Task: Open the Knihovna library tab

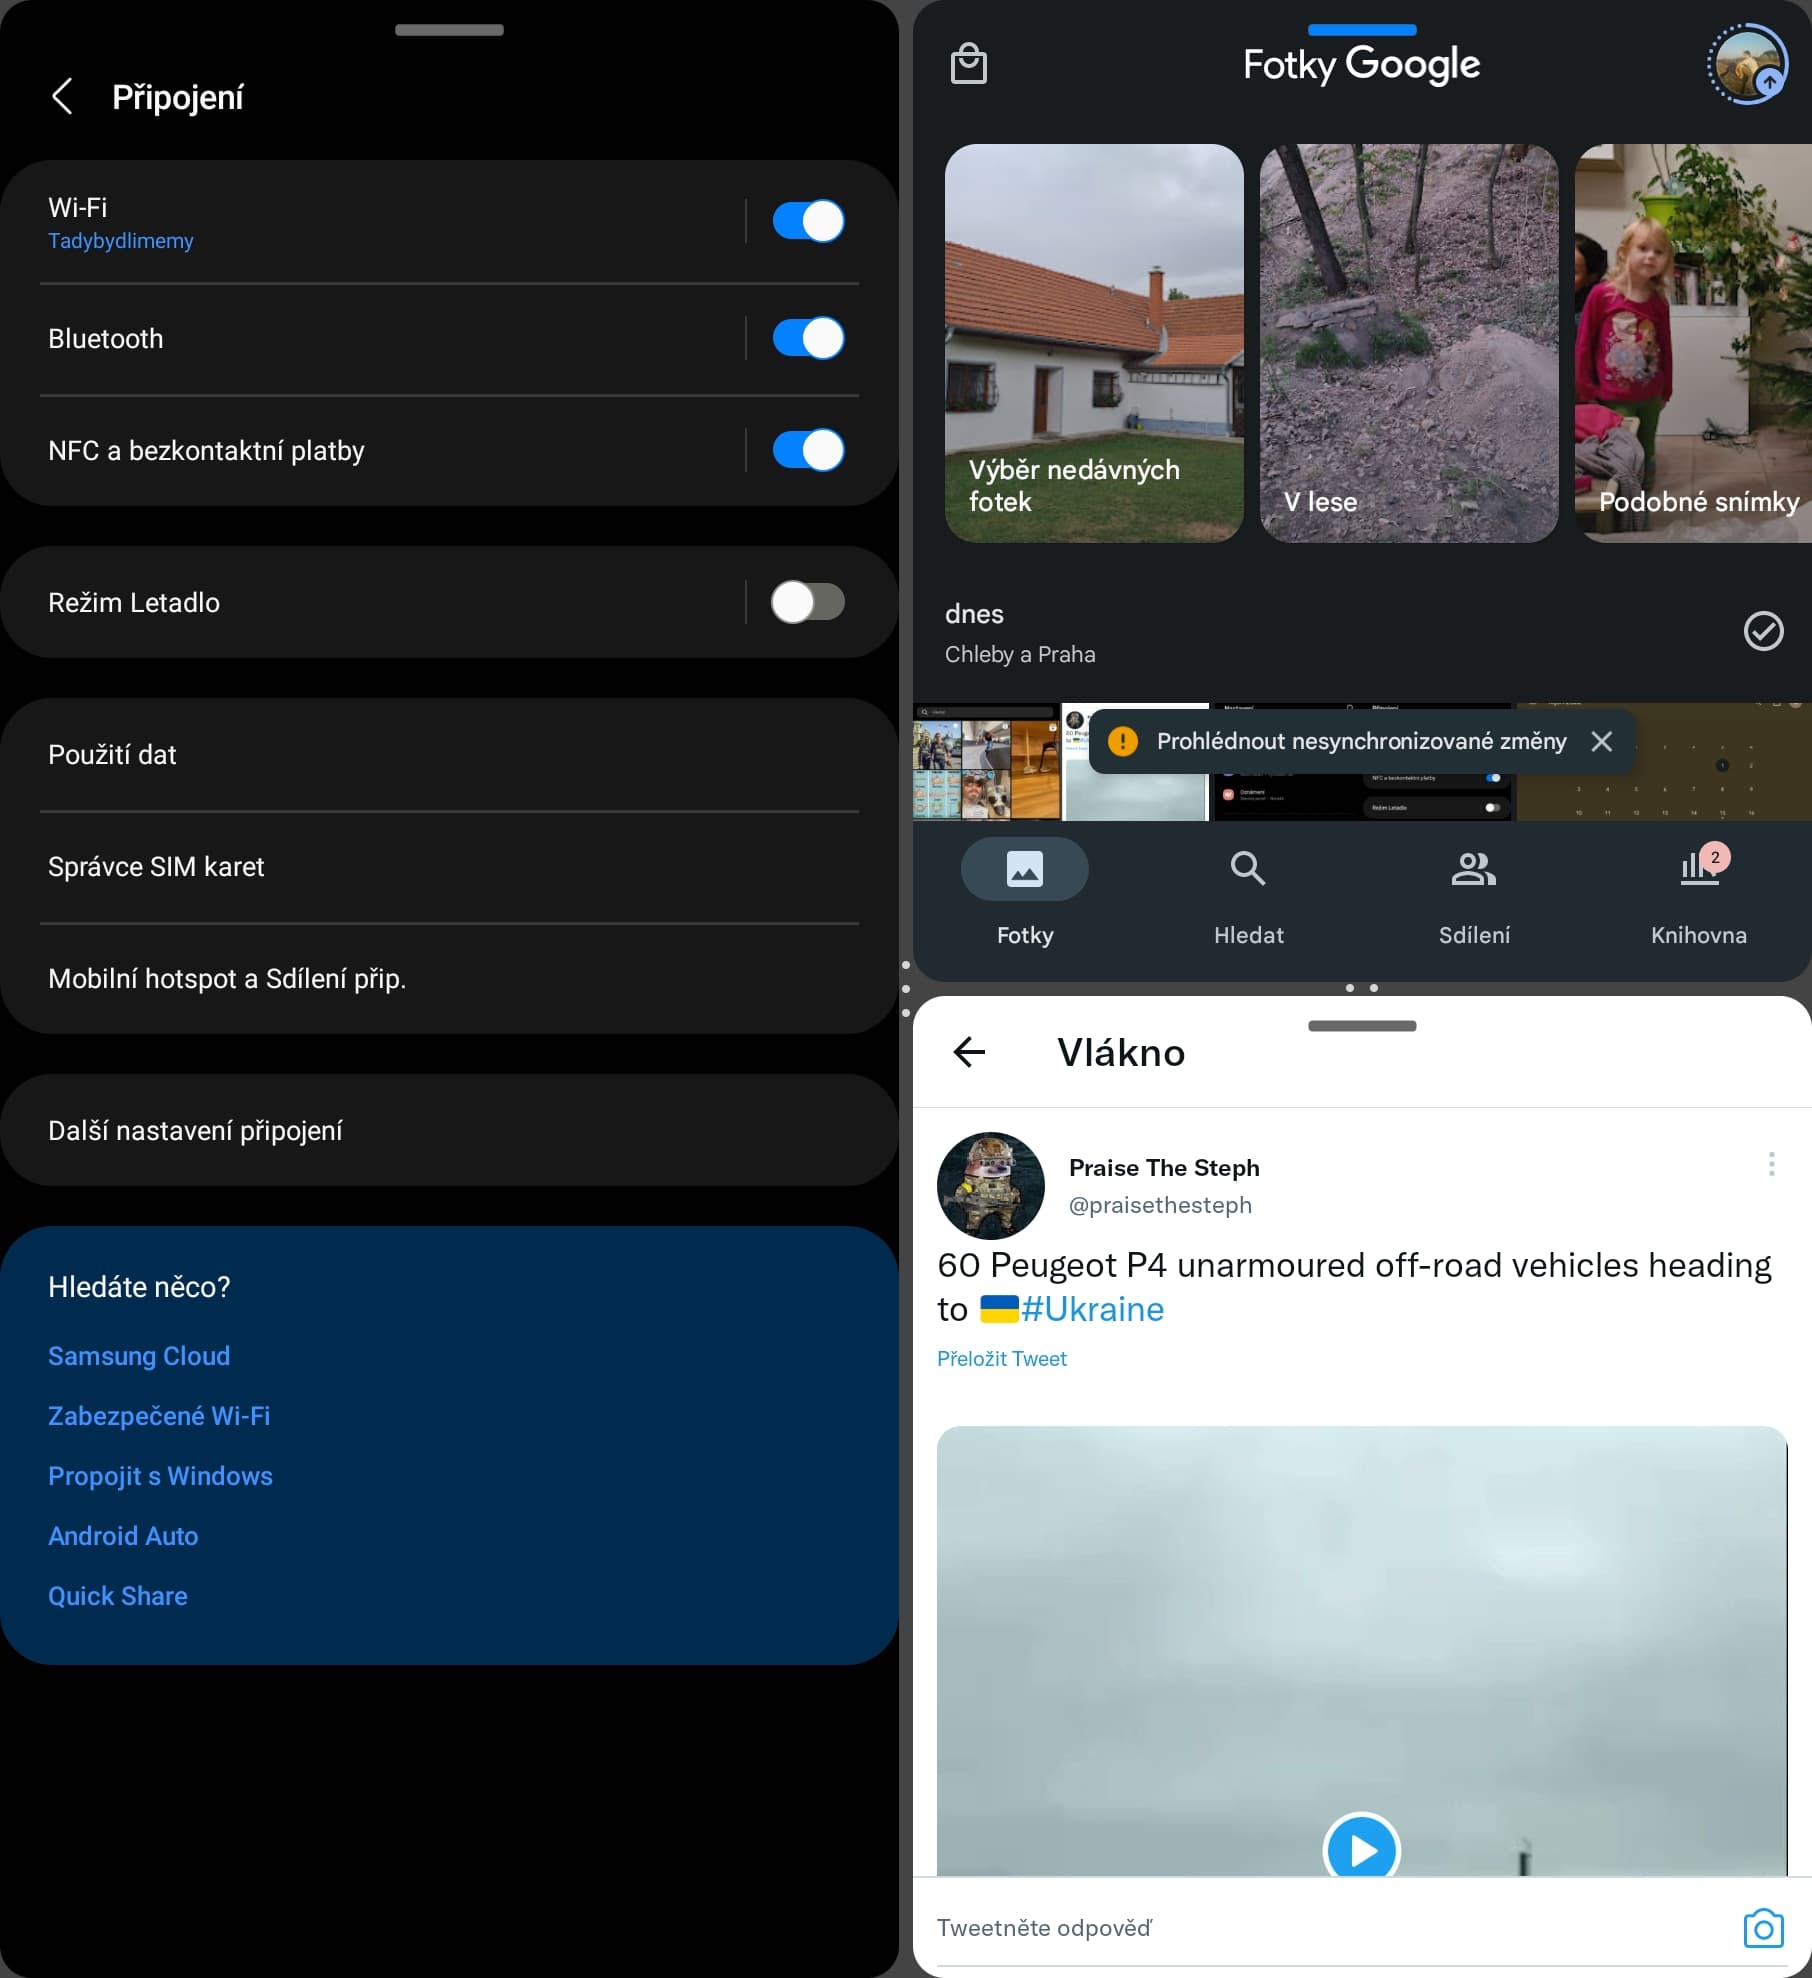Action: point(1698,891)
